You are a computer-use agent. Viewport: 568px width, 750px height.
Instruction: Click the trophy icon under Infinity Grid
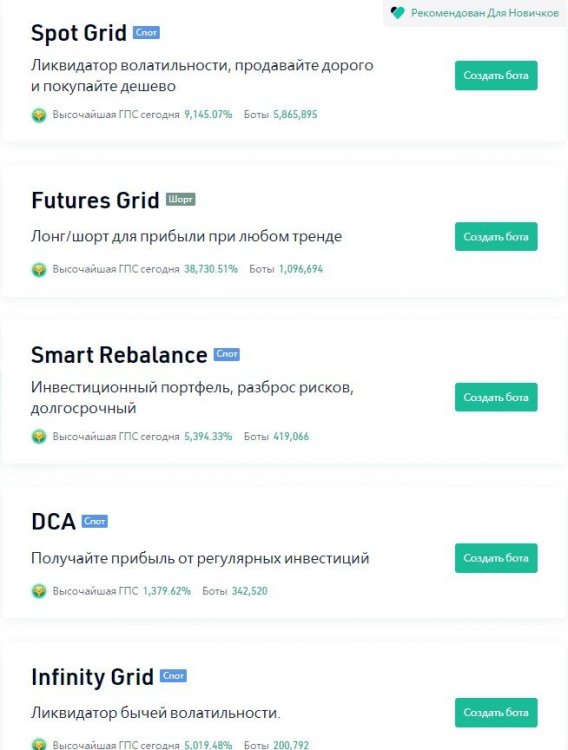click(39, 744)
